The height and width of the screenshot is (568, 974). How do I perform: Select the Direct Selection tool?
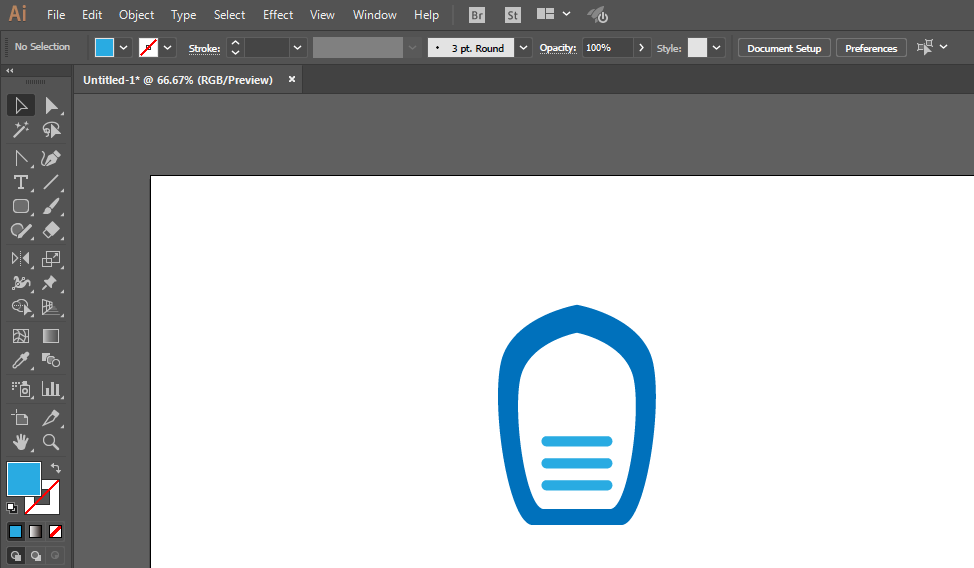51,106
